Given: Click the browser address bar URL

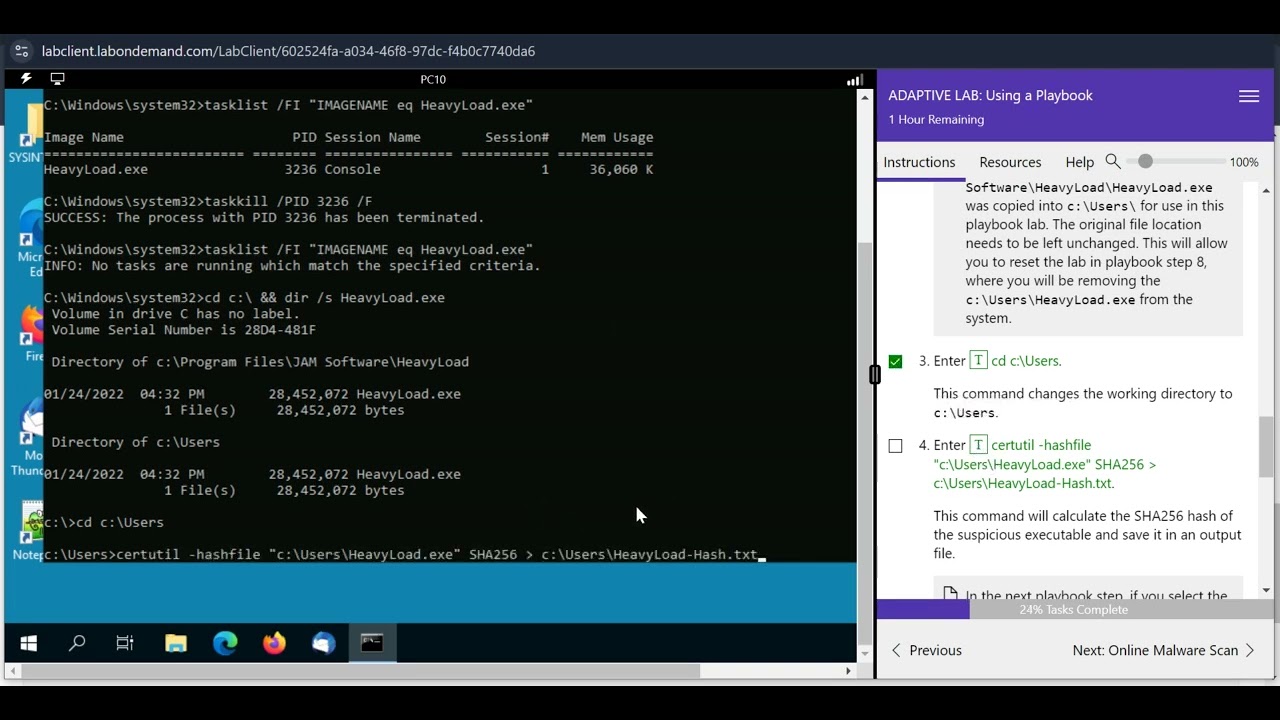Looking at the screenshot, I should 288,51.
